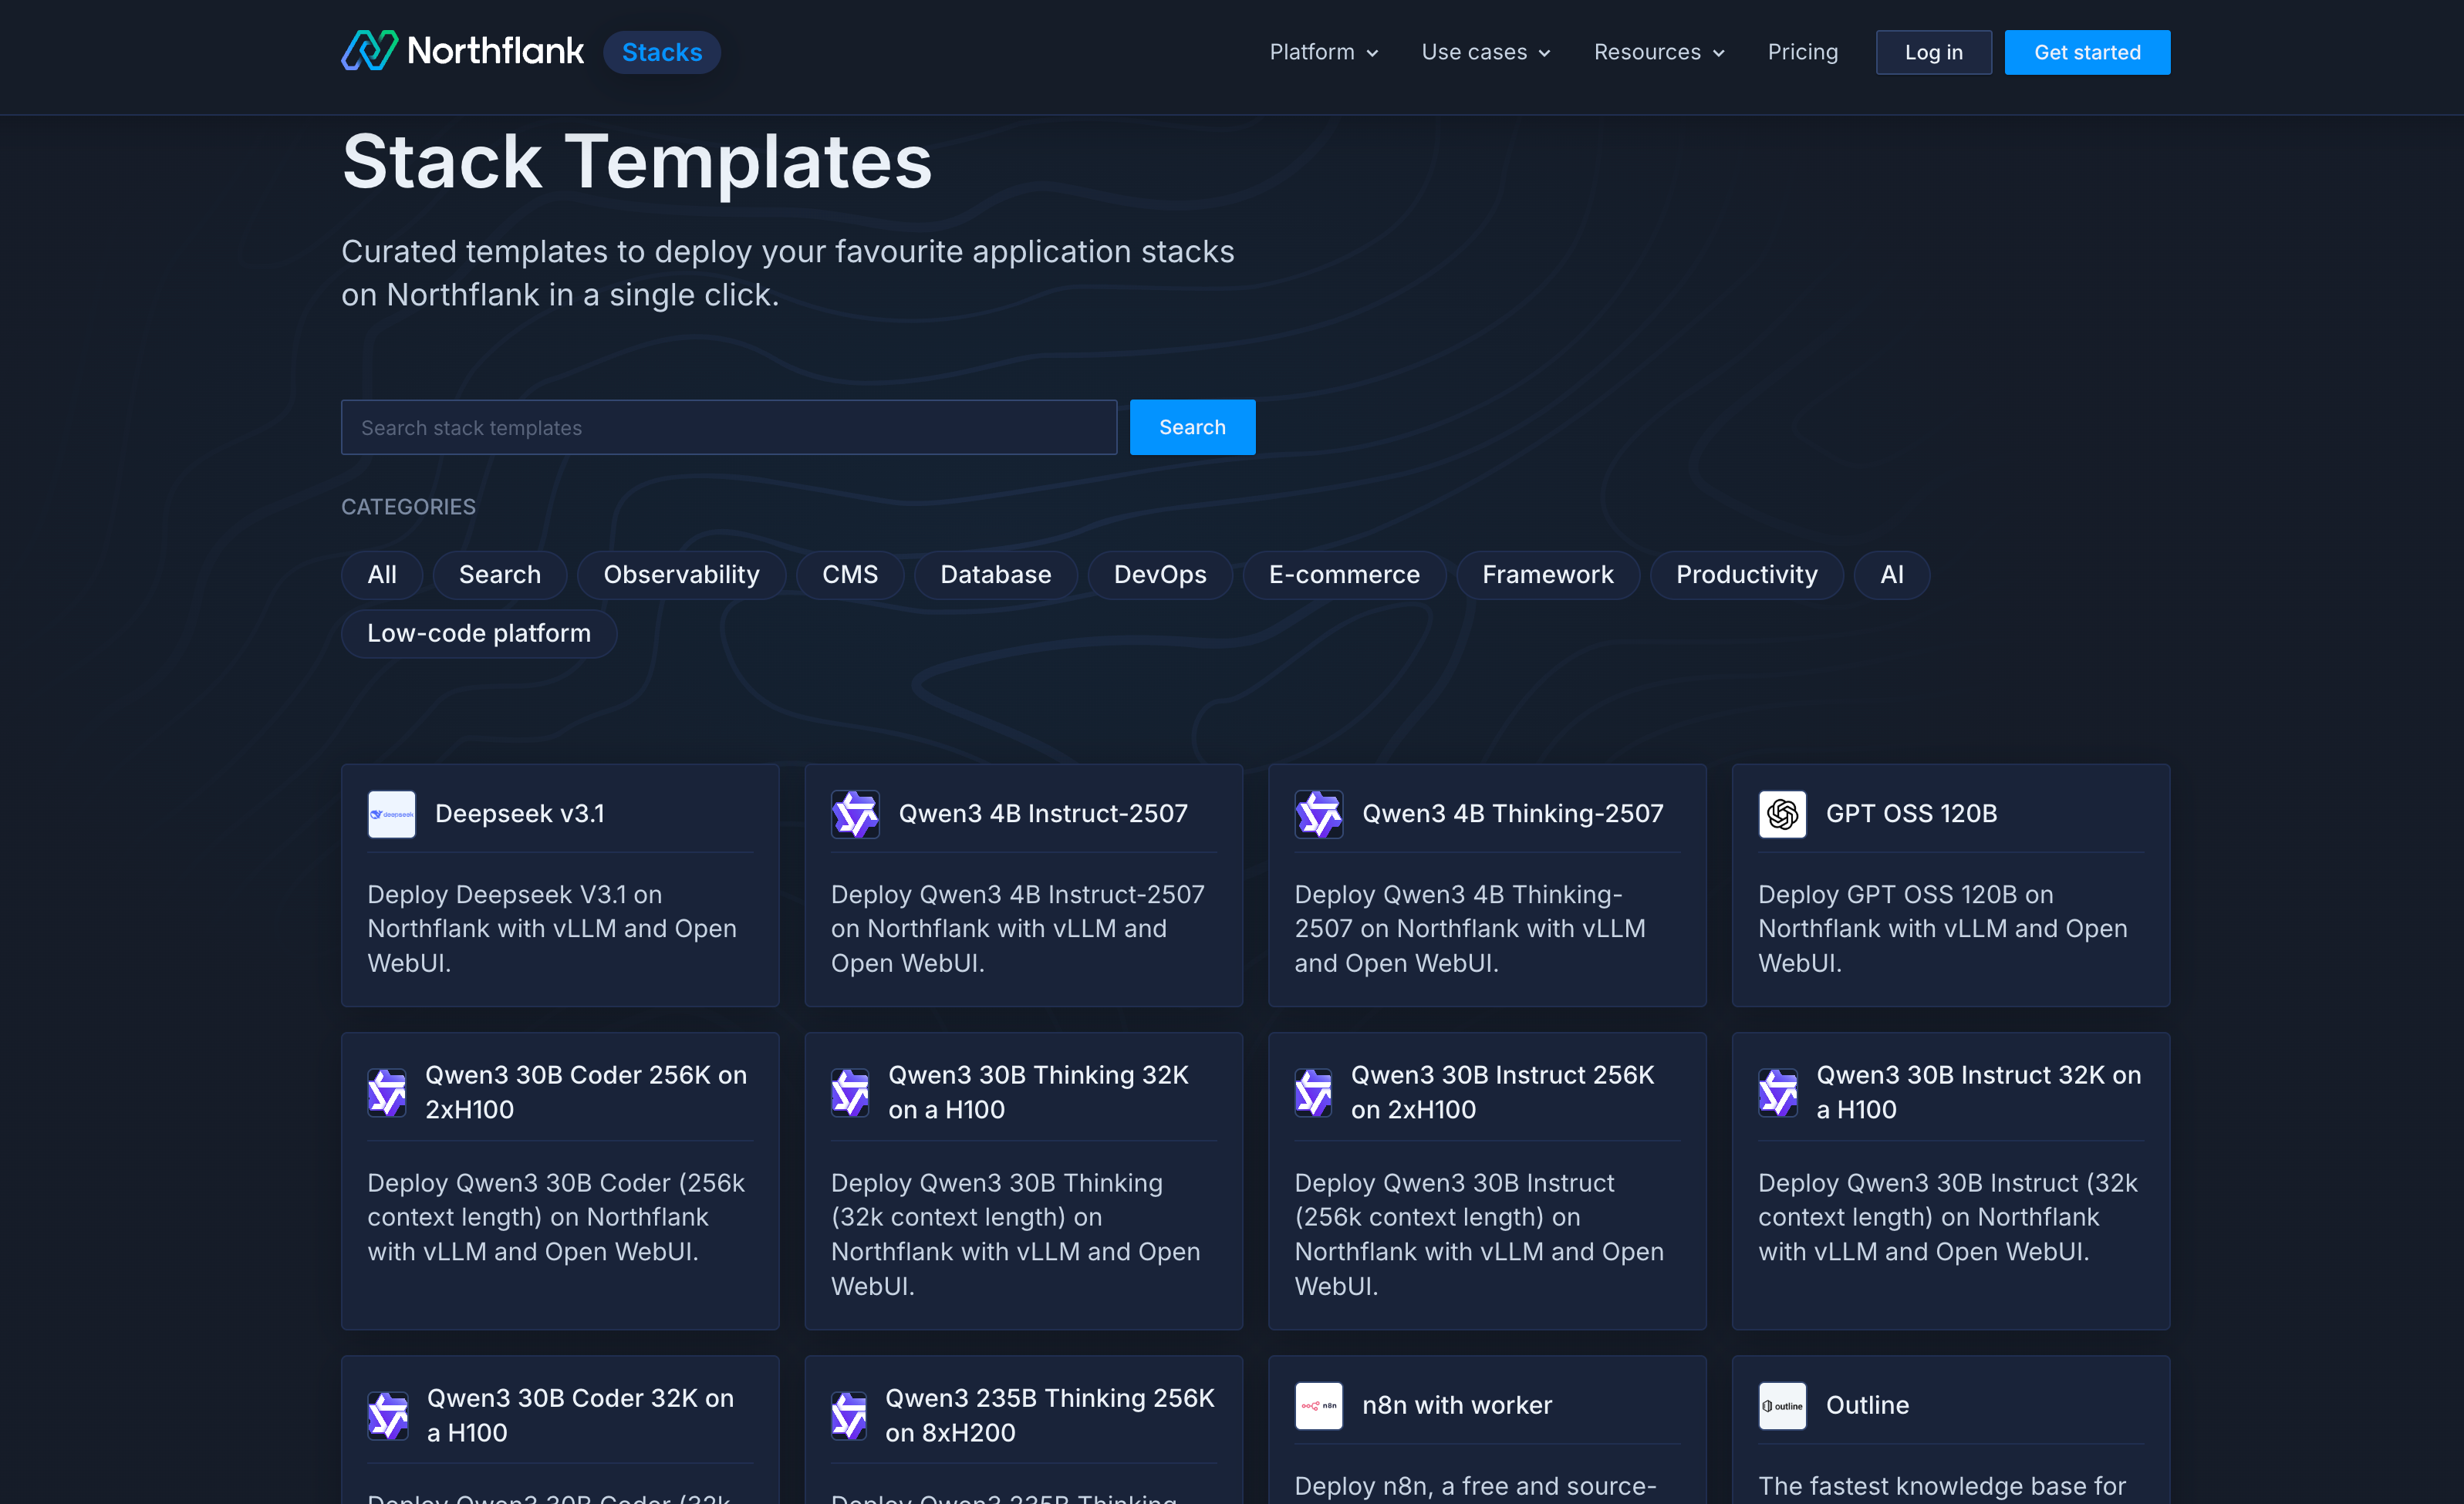Click 'The fastest knowledge base for' text
The image size is (2464, 1504).
(x=1942, y=1486)
